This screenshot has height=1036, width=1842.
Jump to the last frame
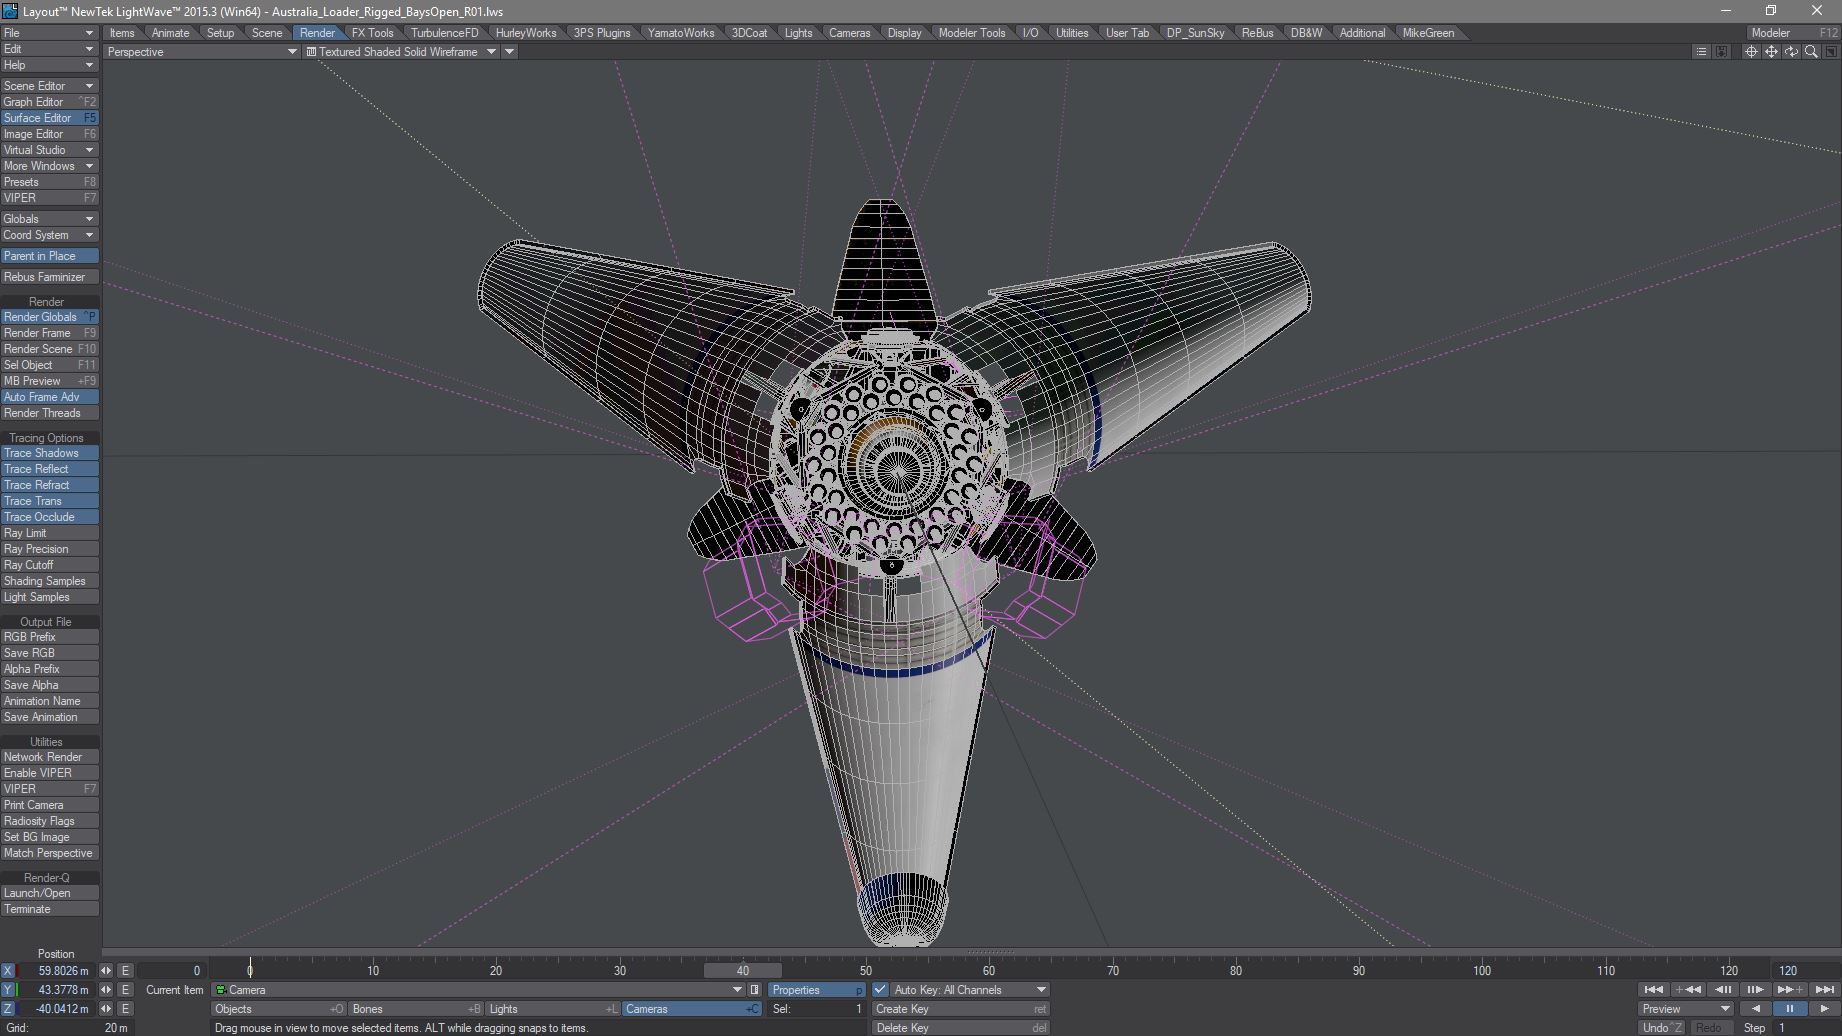(x=1825, y=990)
